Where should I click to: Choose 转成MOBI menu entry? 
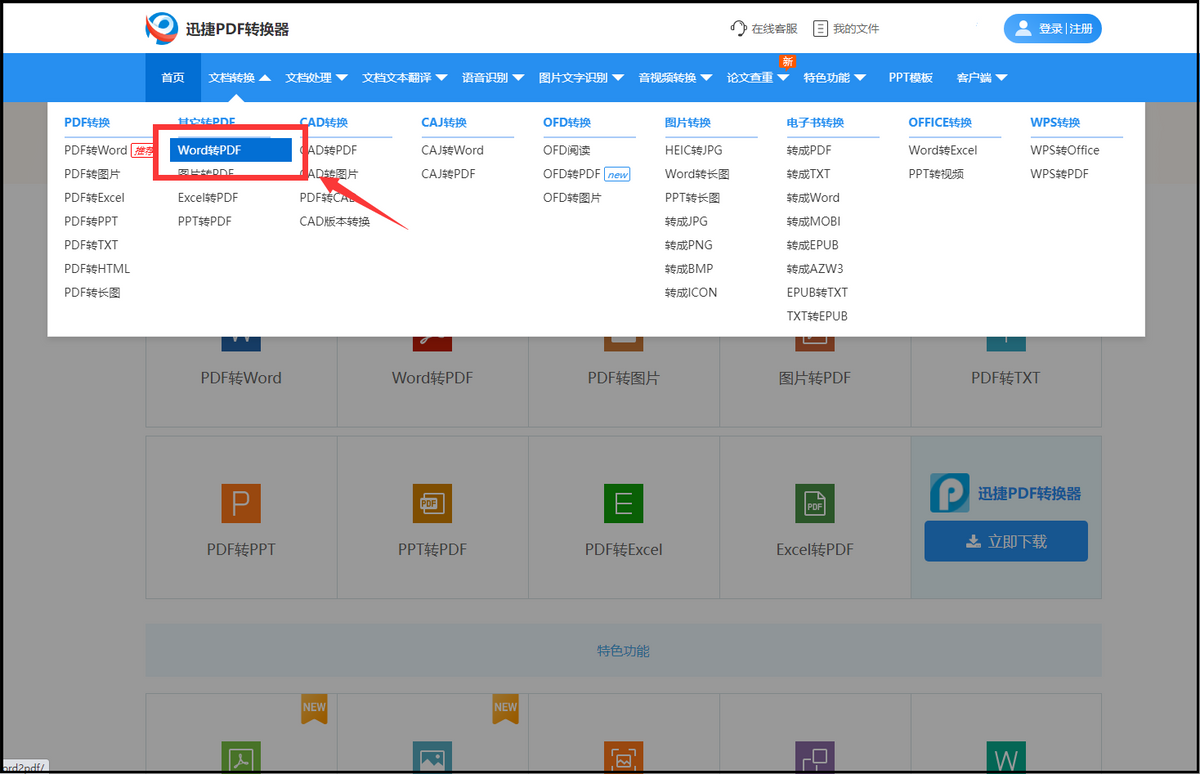pos(813,221)
